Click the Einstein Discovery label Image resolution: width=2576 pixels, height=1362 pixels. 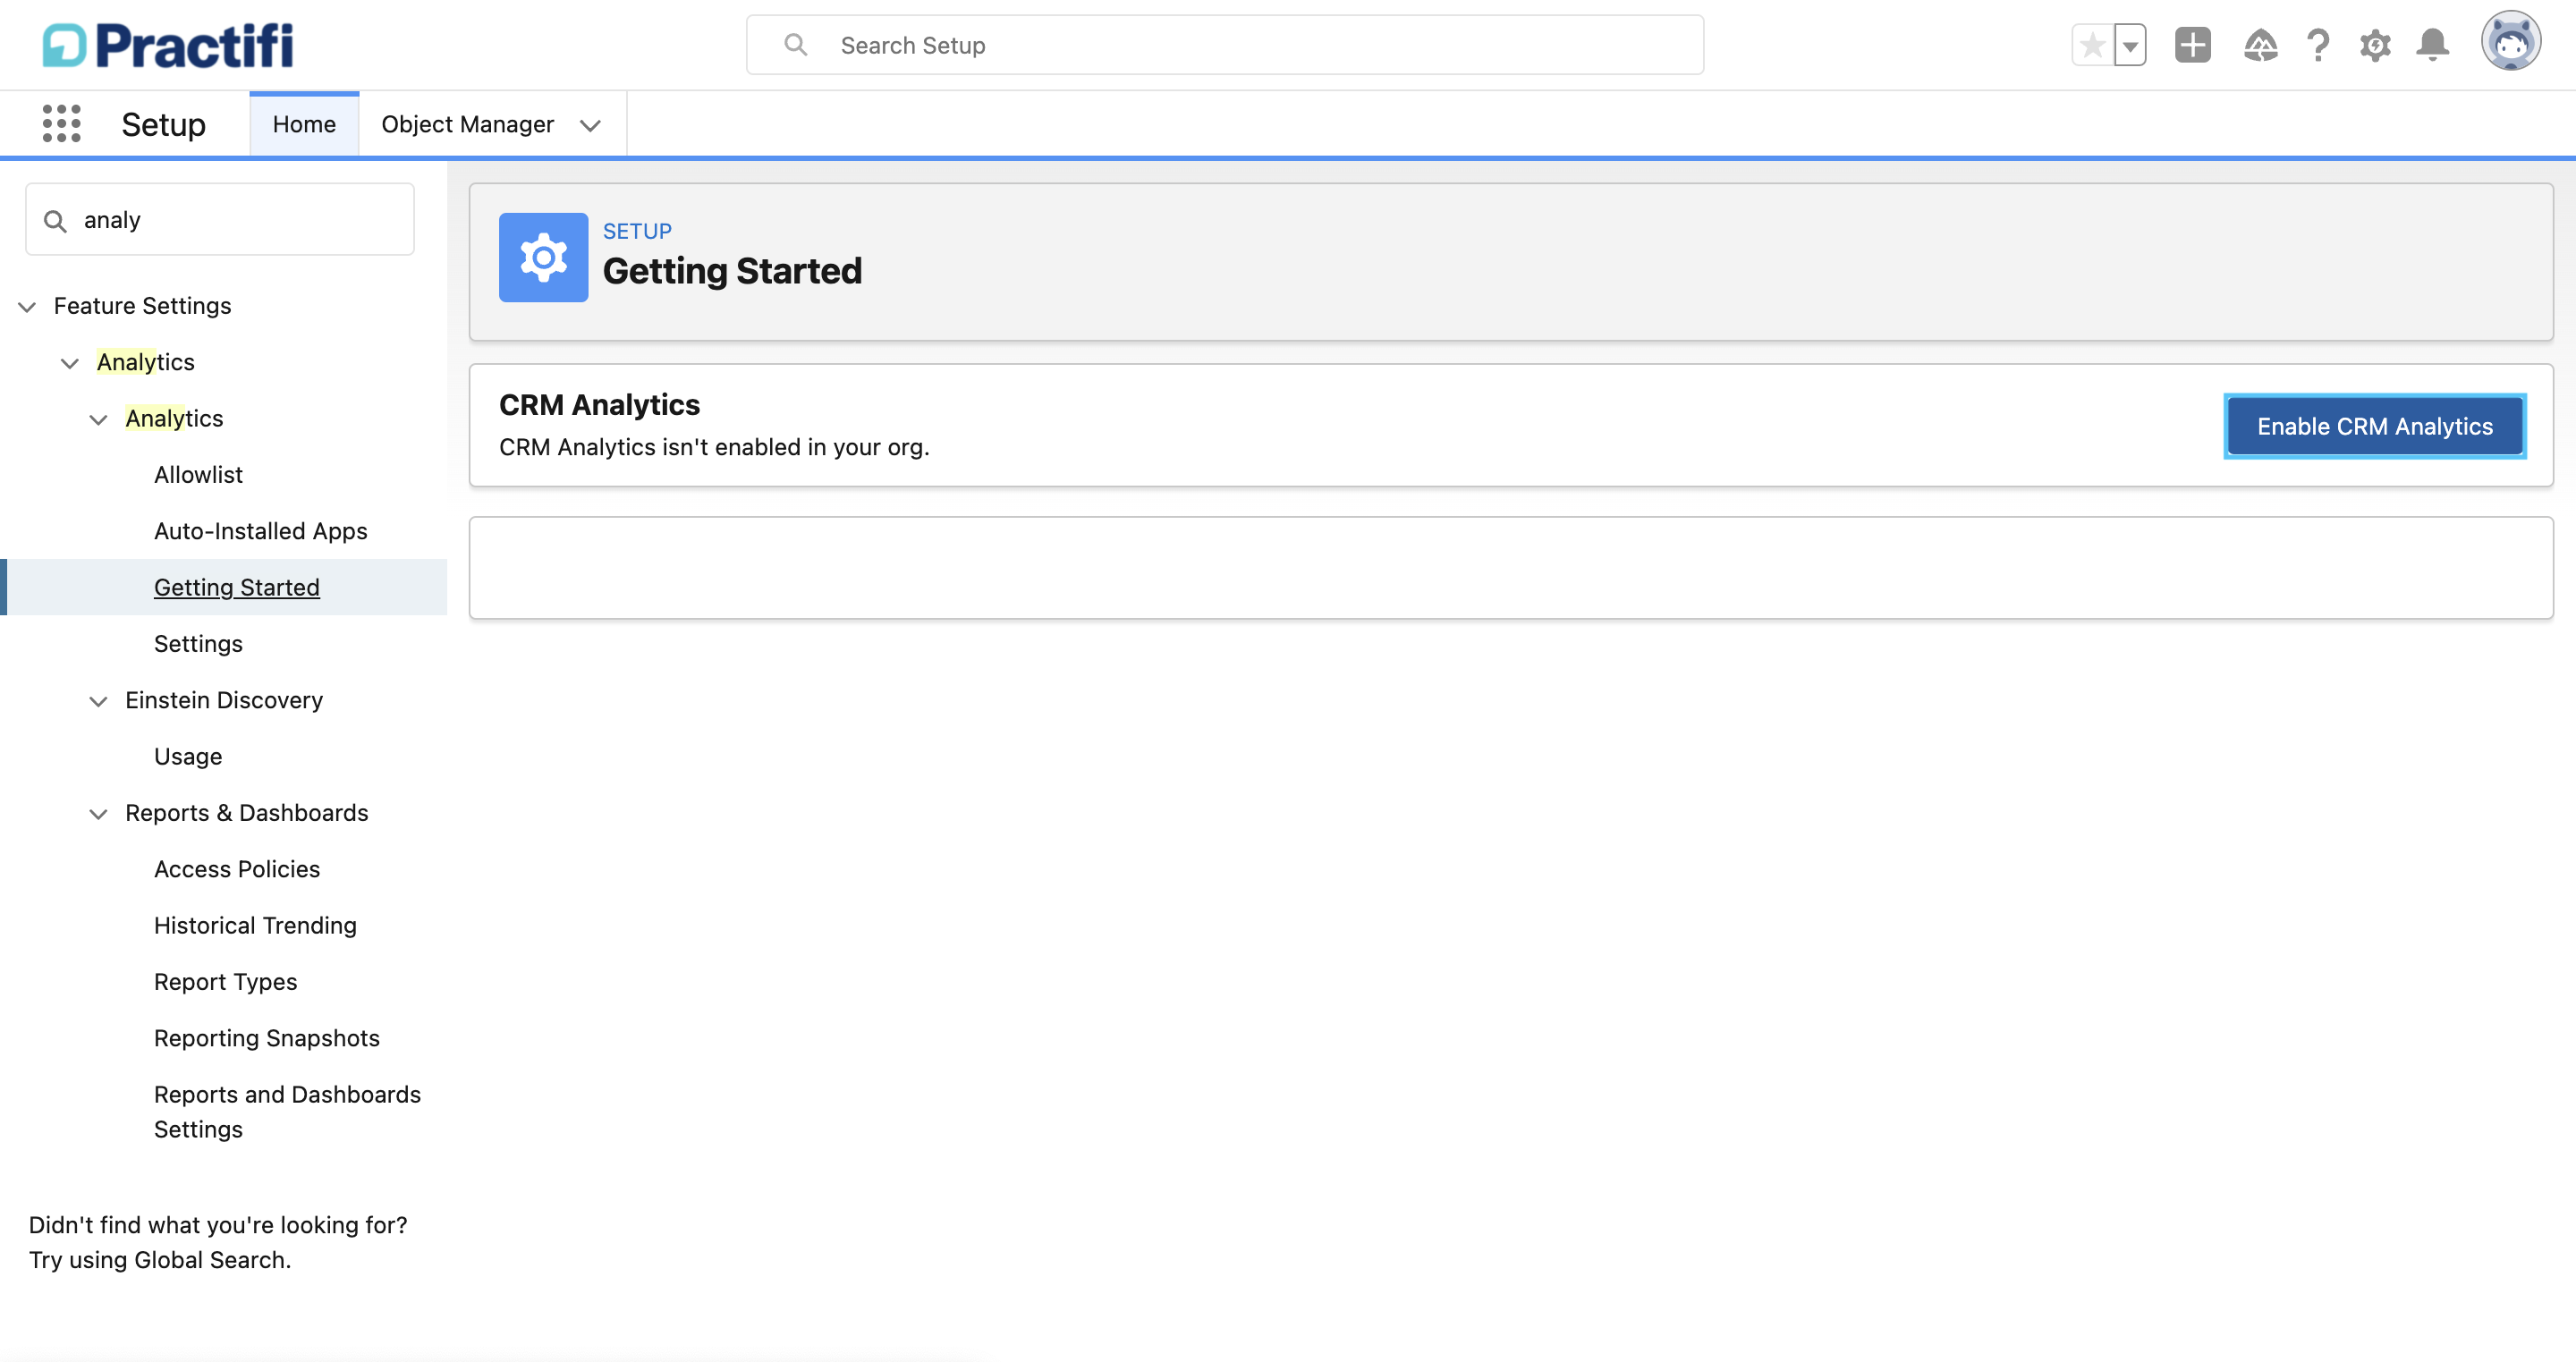pos(224,700)
